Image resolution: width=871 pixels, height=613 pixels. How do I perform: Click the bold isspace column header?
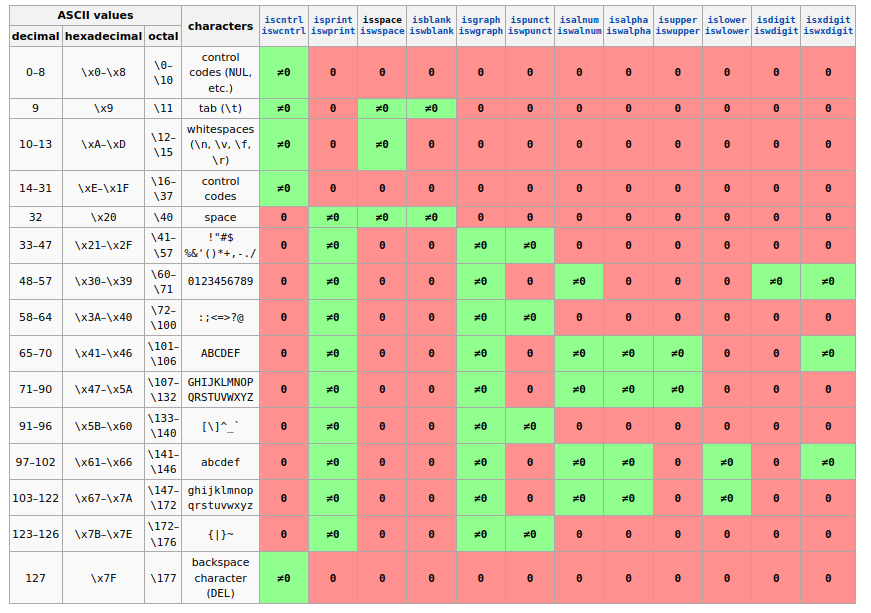[x=382, y=19]
